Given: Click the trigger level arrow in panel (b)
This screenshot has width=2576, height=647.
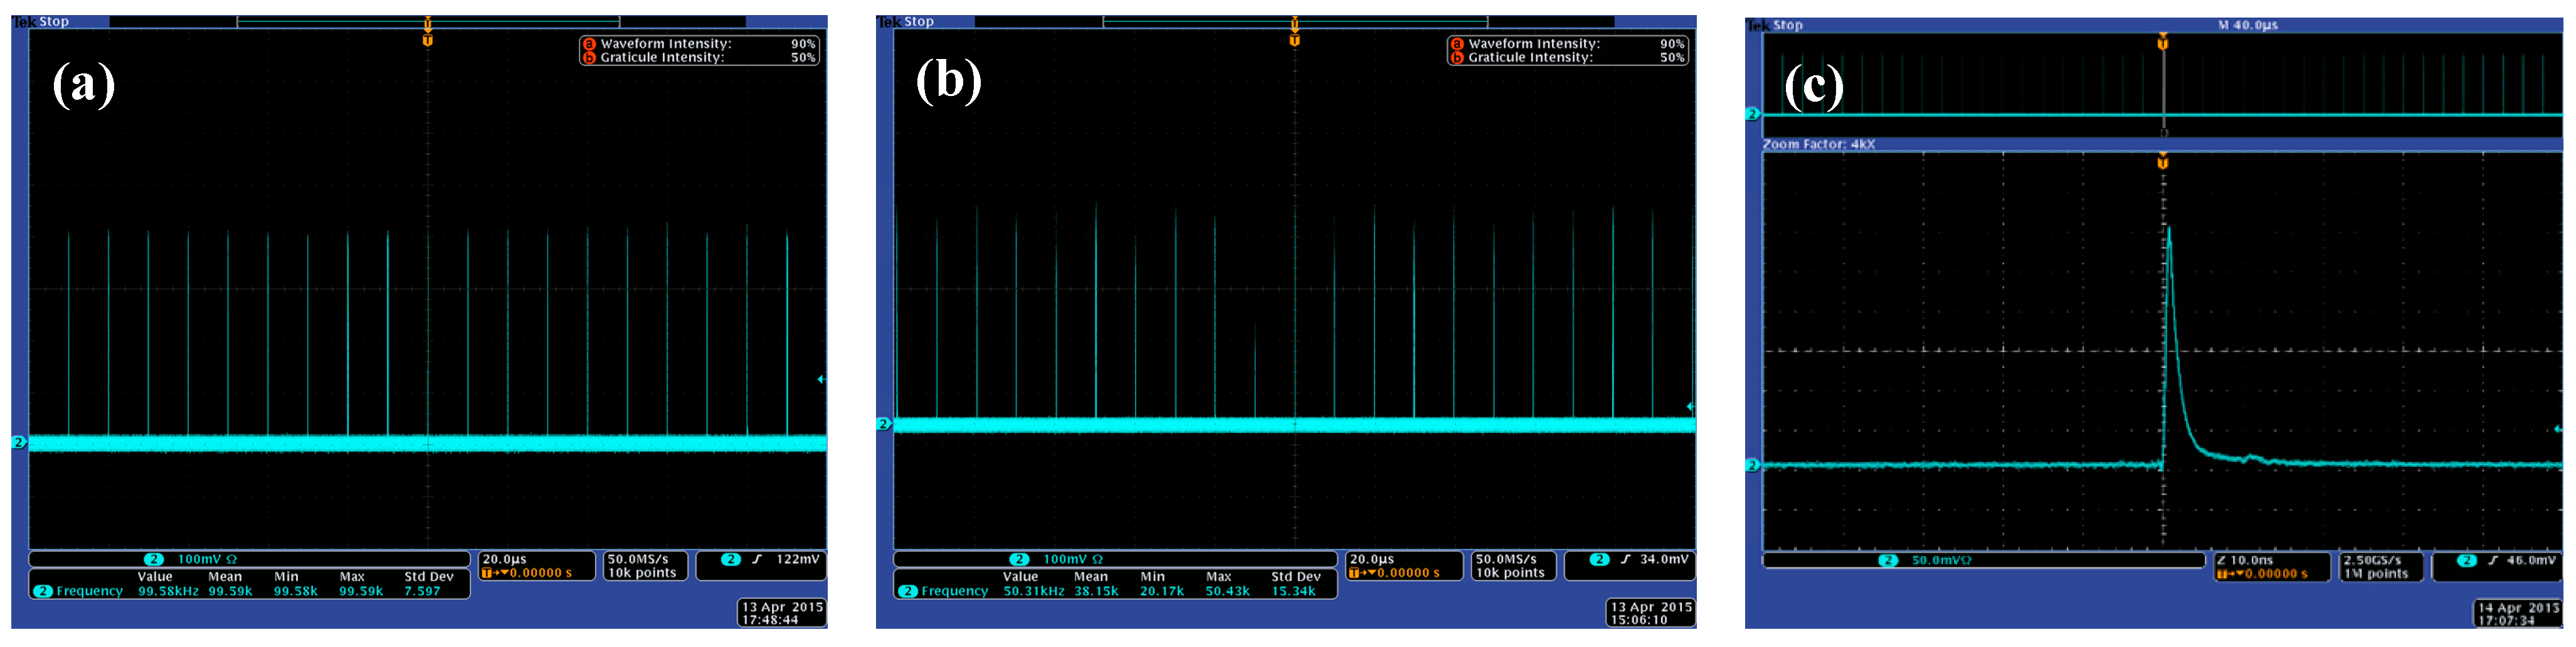Looking at the screenshot, I should (x=1690, y=406).
